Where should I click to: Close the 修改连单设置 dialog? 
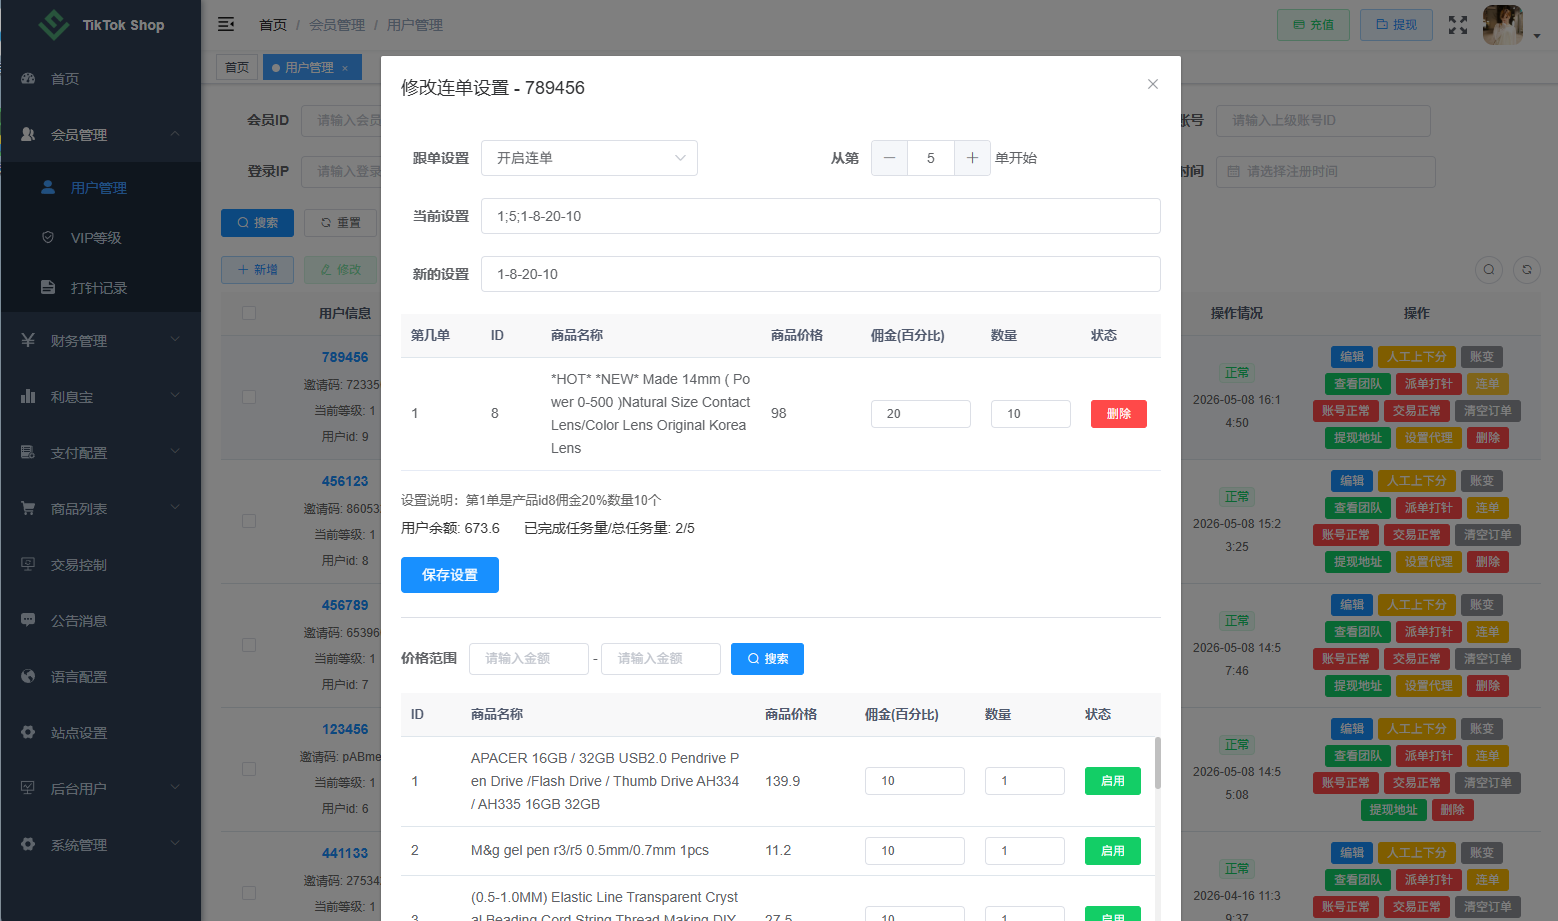click(1153, 84)
